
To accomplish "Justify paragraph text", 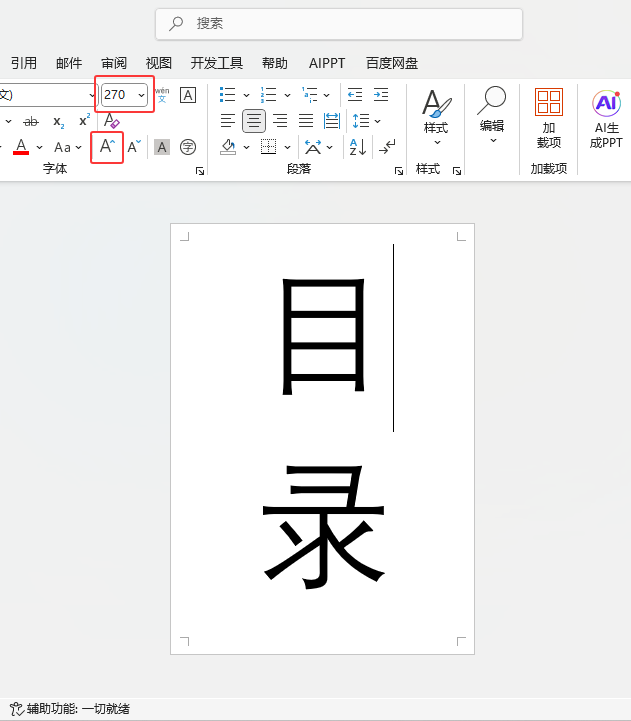I will [x=306, y=121].
